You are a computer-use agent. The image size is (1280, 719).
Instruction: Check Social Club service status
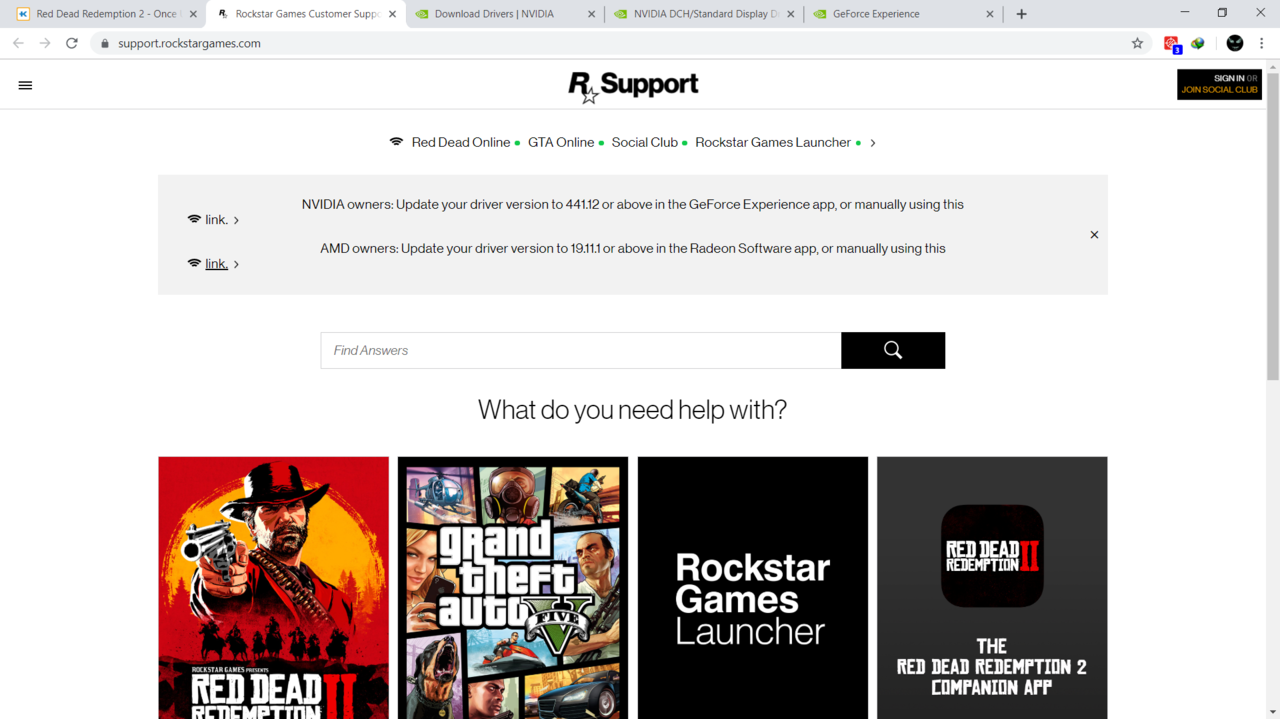click(645, 142)
